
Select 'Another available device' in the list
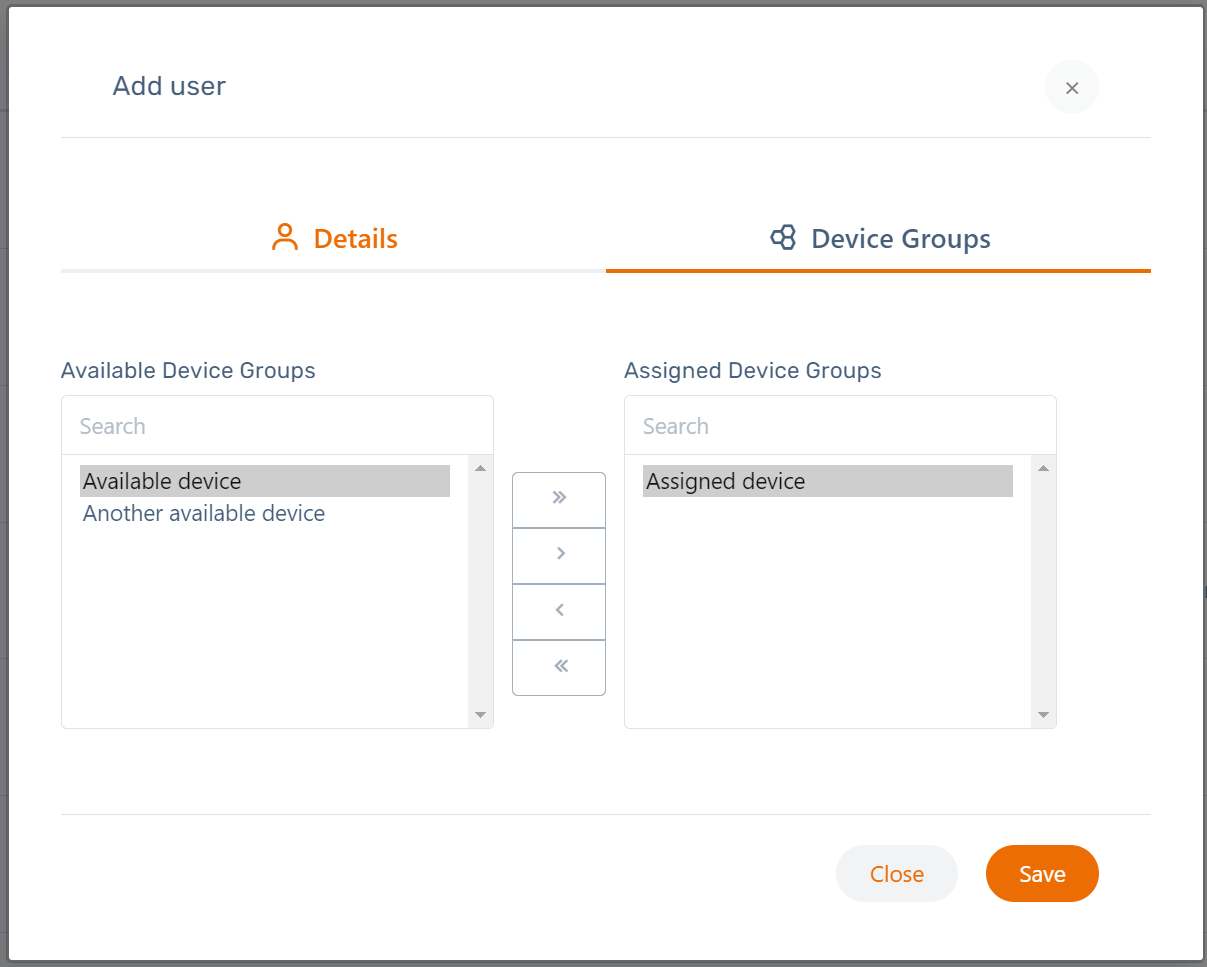pyautogui.click(x=204, y=513)
